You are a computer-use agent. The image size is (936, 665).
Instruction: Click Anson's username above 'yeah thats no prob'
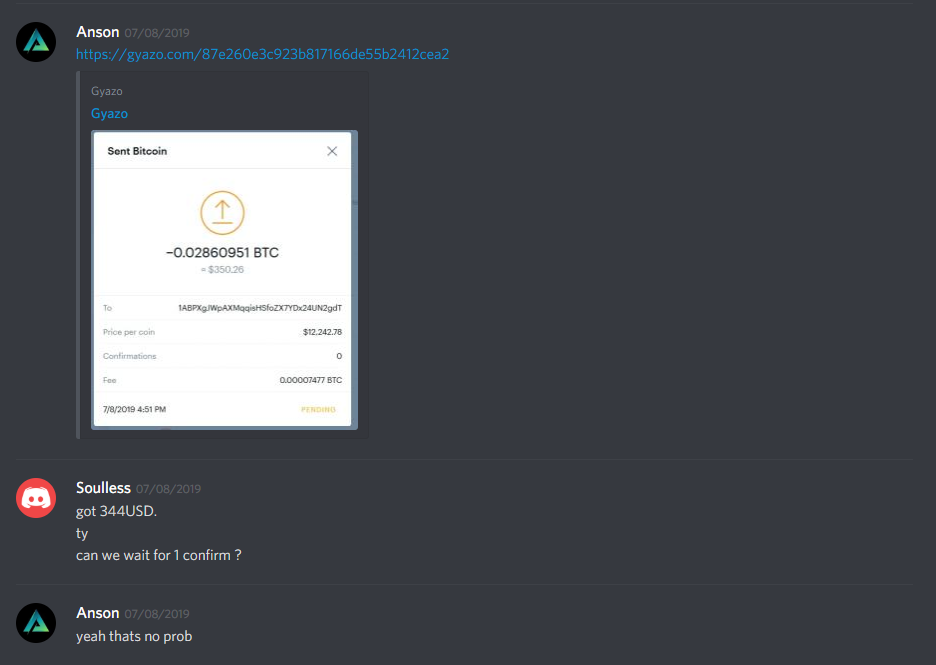(98, 613)
